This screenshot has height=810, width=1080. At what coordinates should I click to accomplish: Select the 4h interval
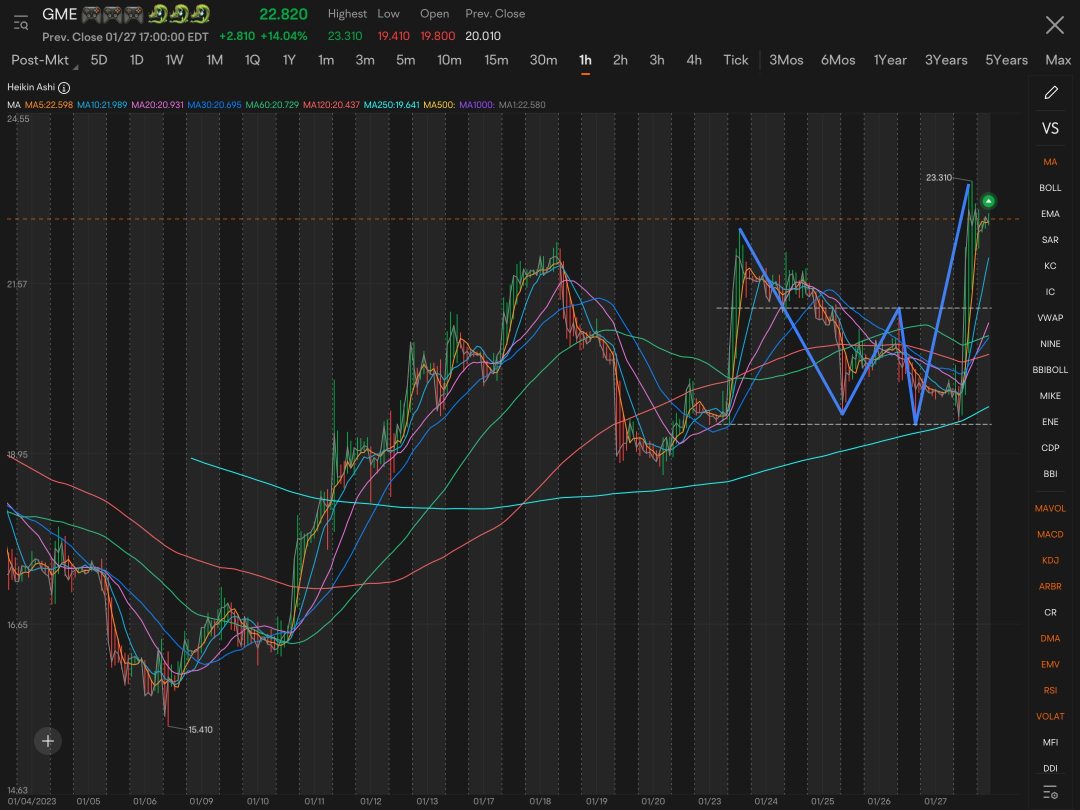694,60
